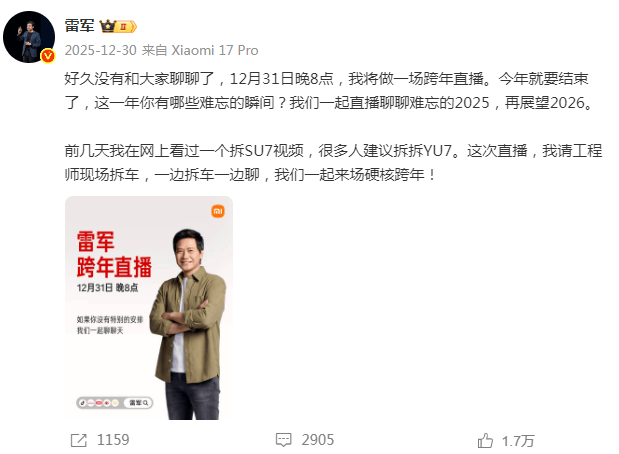
Task: Click the repost share icon
Action: click(x=79, y=440)
